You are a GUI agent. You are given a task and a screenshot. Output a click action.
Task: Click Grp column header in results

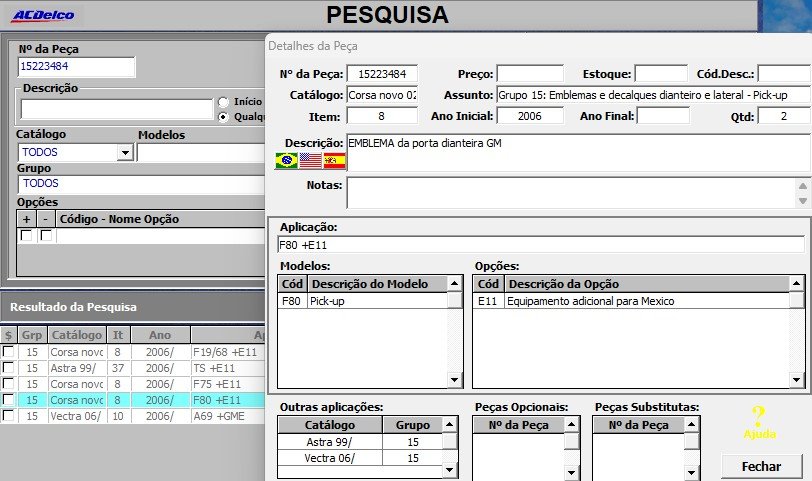[x=32, y=335]
